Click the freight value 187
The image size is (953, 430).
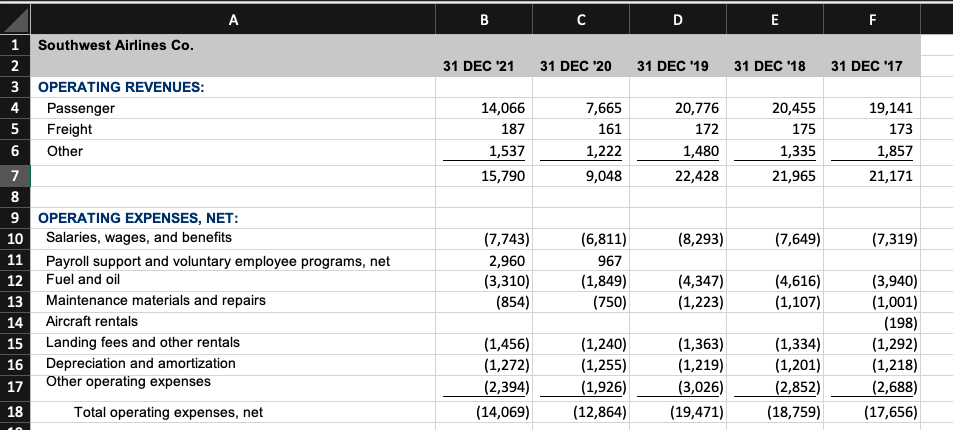(513, 129)
